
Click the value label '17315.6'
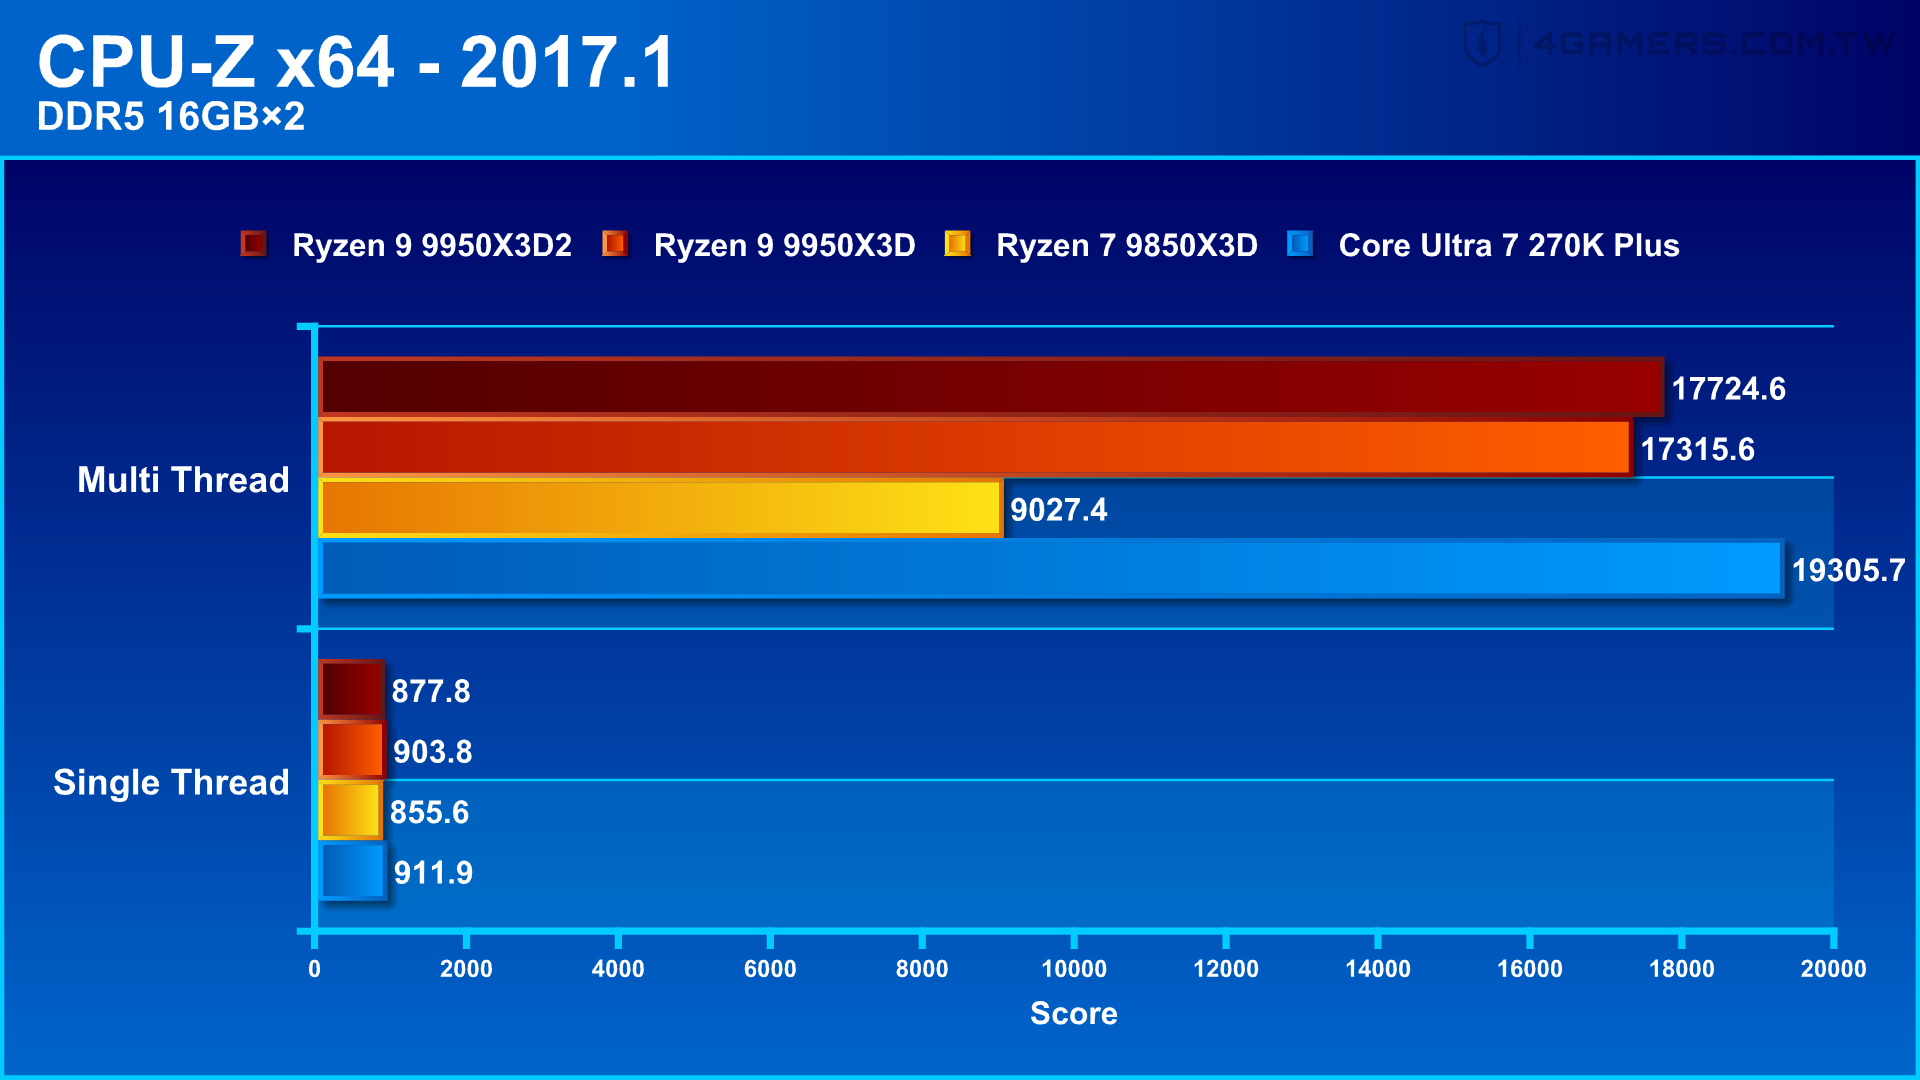click(1697, 449)
